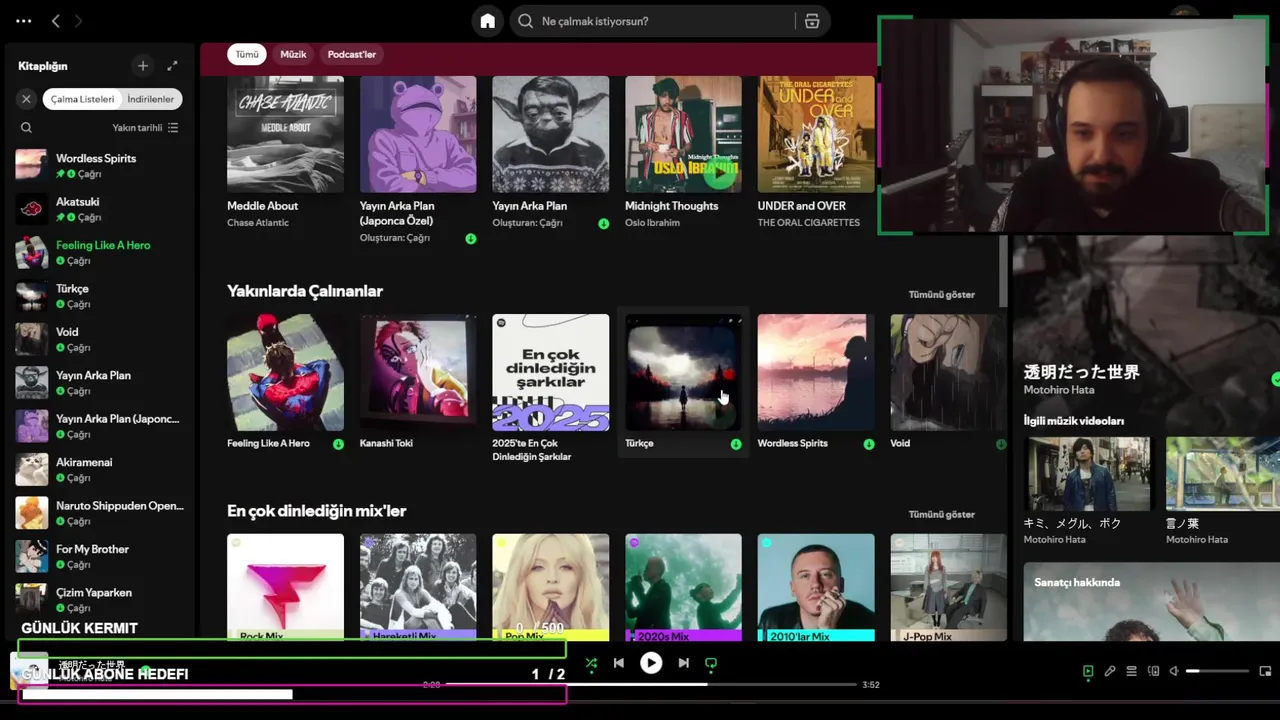Open Akiramenai playlist in sidebar

[x=100, y=470]
